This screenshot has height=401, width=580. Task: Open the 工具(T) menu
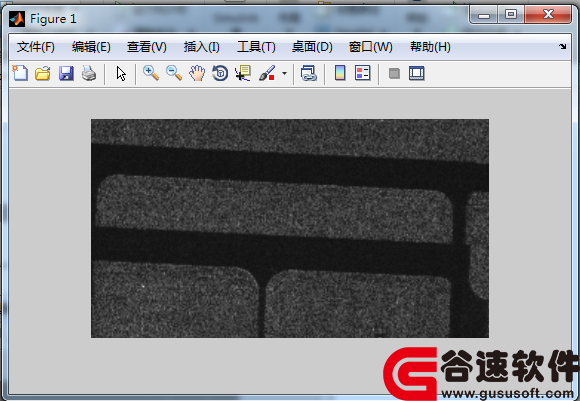(256, 47)
